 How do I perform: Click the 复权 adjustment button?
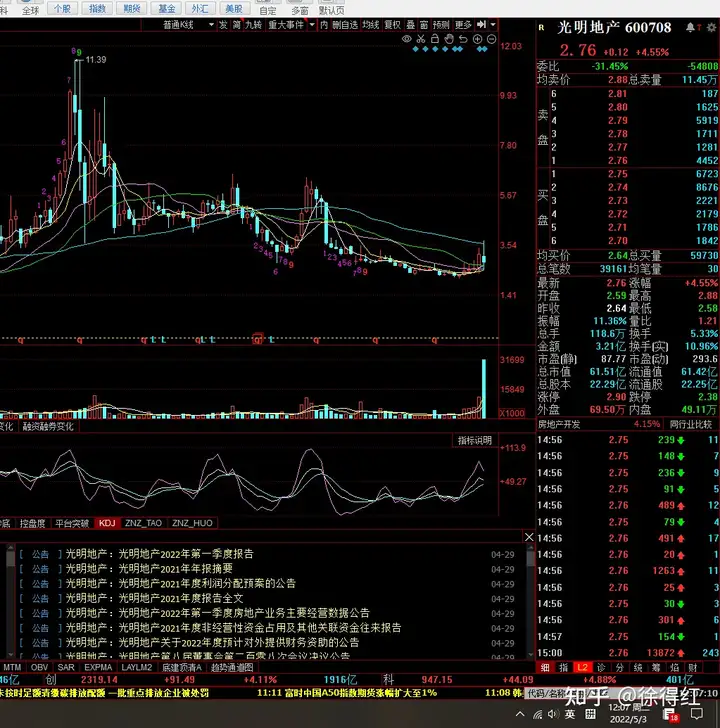coord(392,25)
